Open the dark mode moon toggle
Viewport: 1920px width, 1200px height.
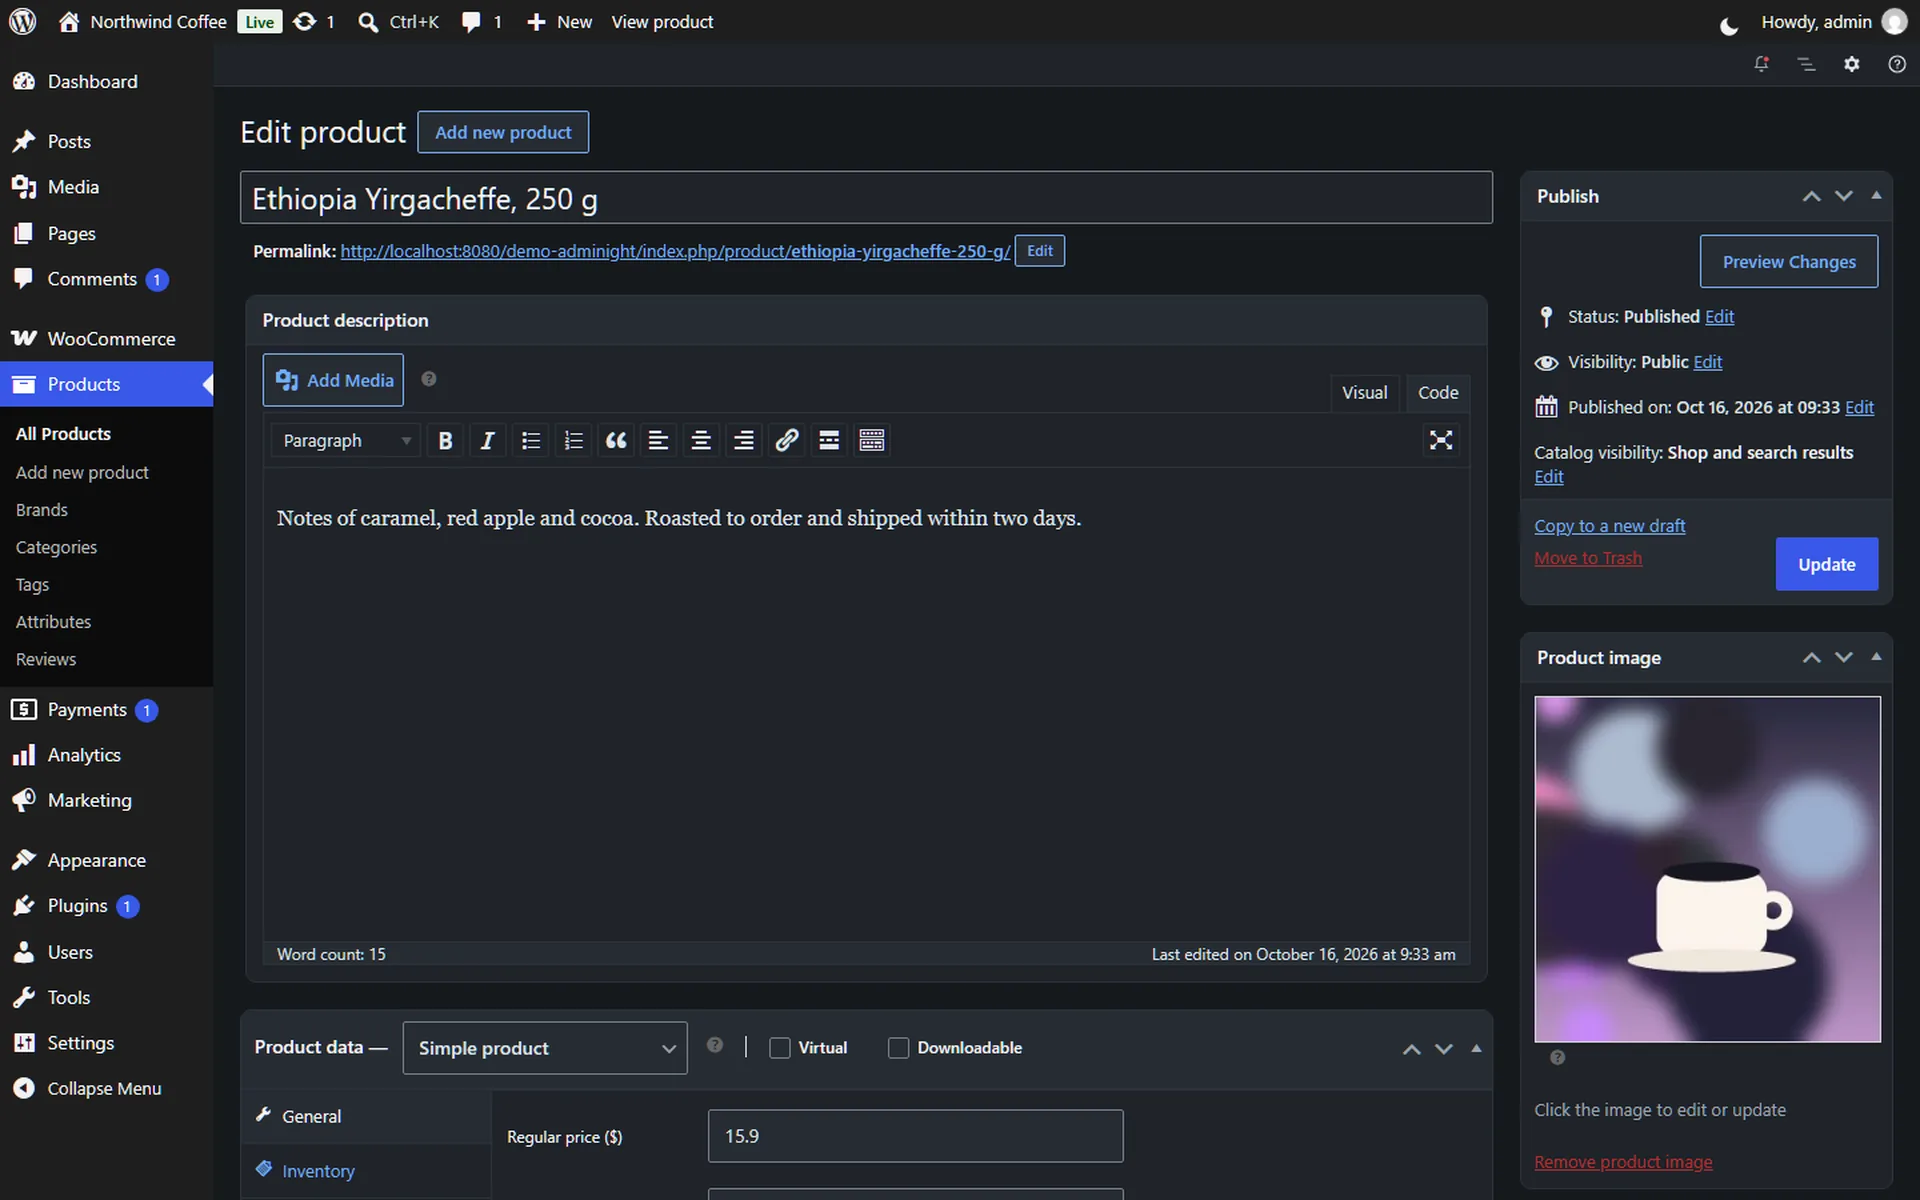[1729, 24]
